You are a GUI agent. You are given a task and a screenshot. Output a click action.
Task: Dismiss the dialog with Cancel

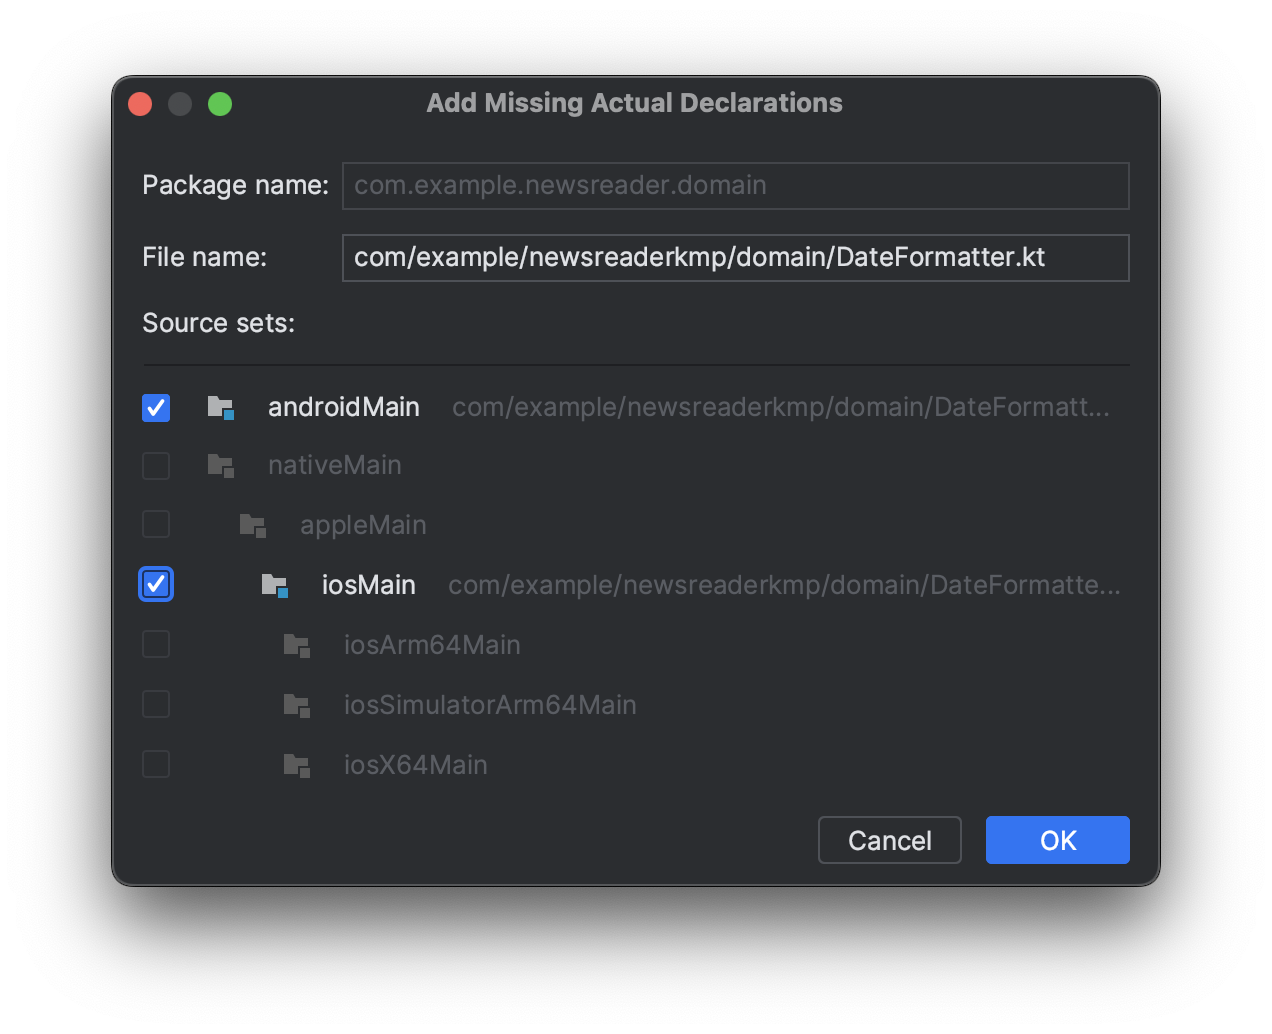(890, 840)
